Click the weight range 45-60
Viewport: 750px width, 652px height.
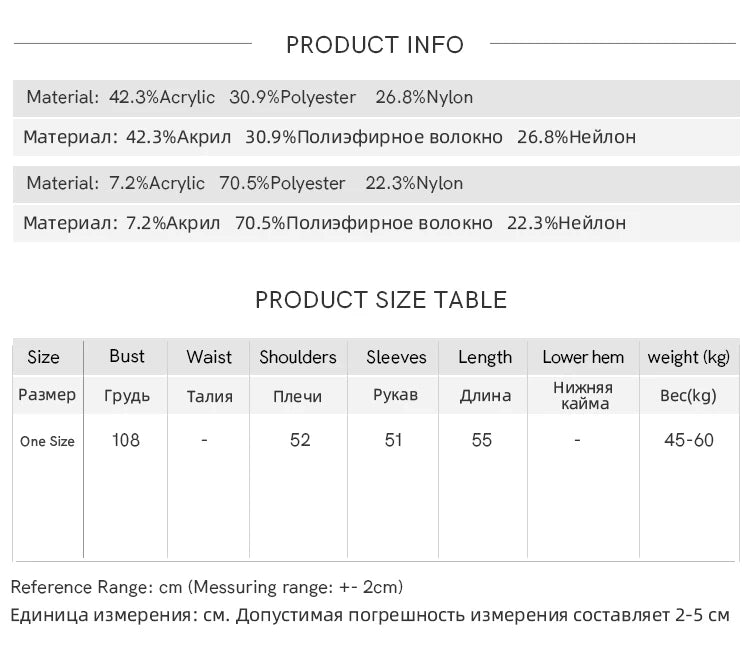click(x=689, y=440)
